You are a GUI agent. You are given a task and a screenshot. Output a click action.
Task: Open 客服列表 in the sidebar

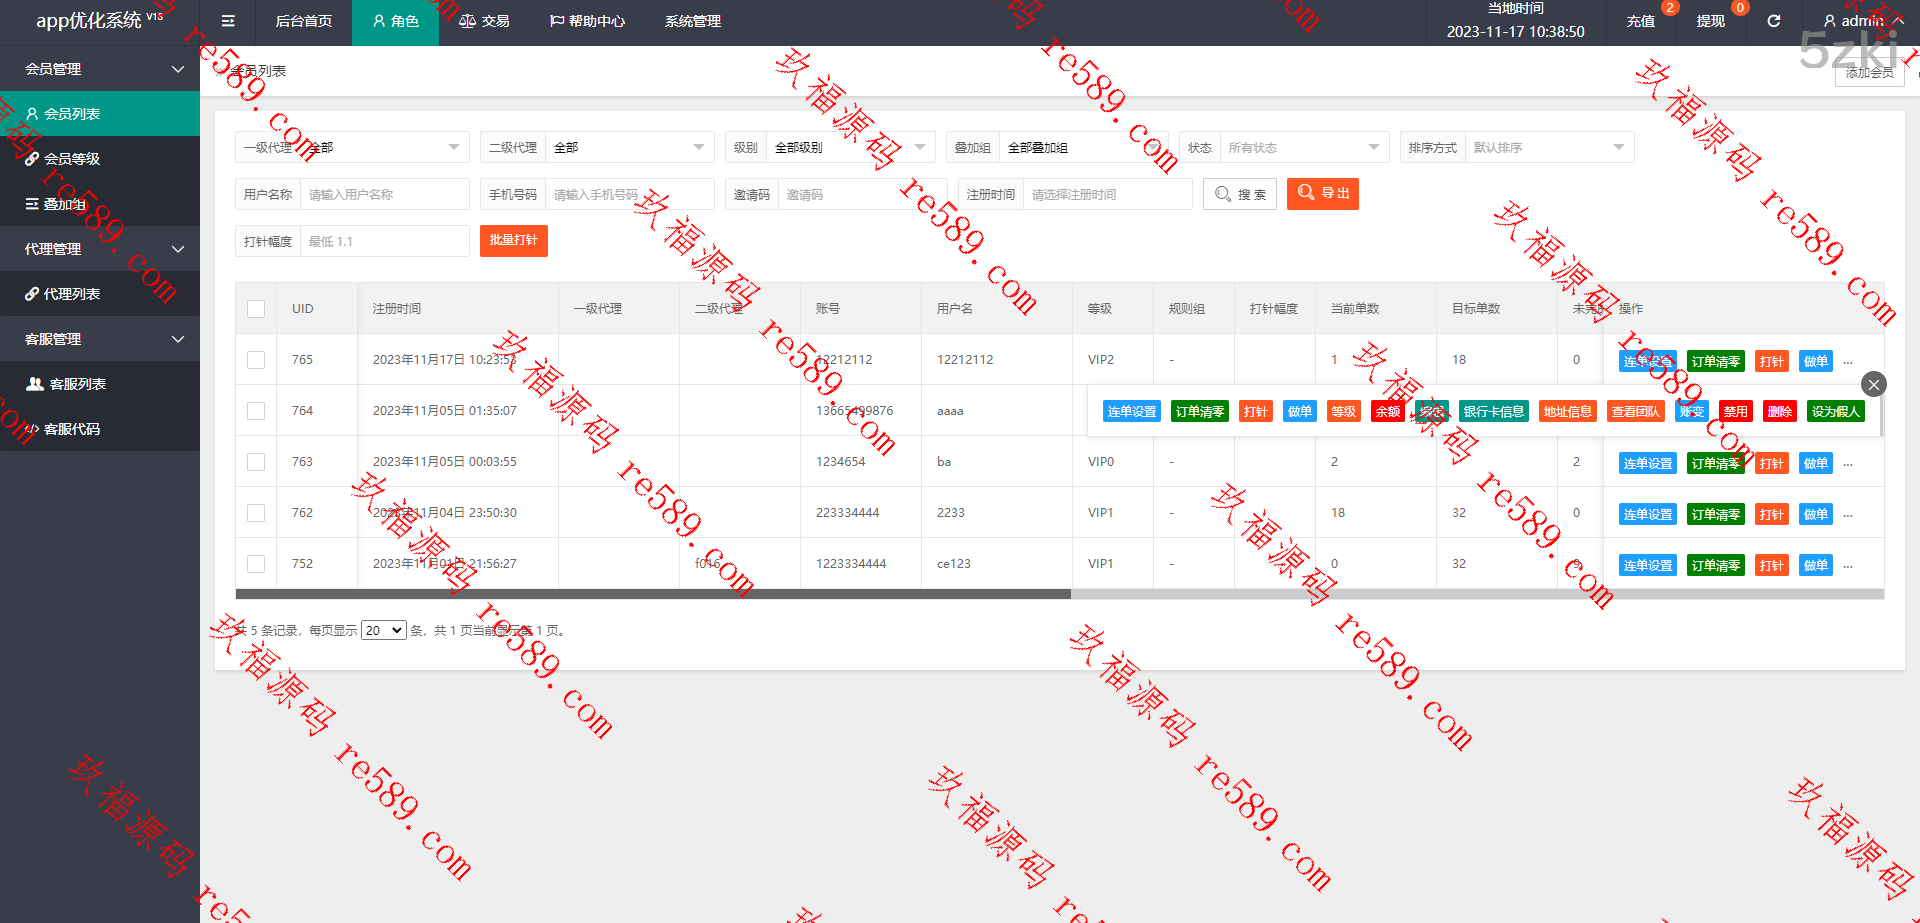[x=77, y=384]
